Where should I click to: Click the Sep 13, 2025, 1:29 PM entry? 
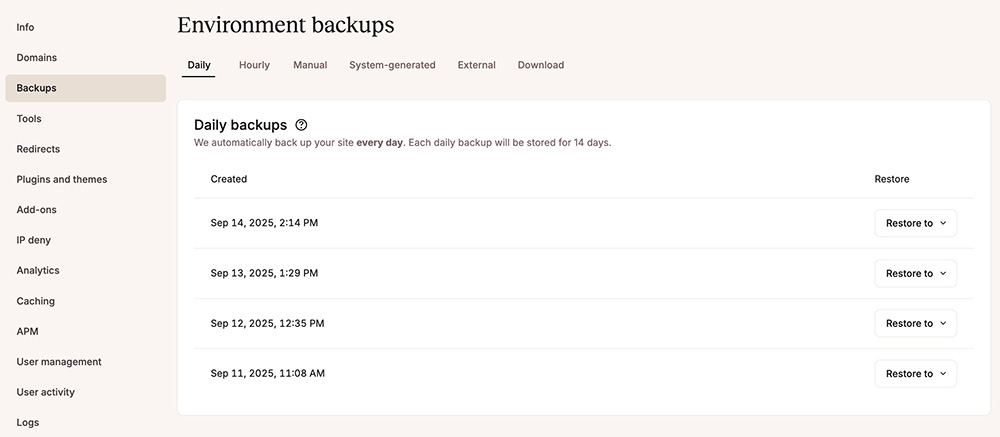[264, 273]
